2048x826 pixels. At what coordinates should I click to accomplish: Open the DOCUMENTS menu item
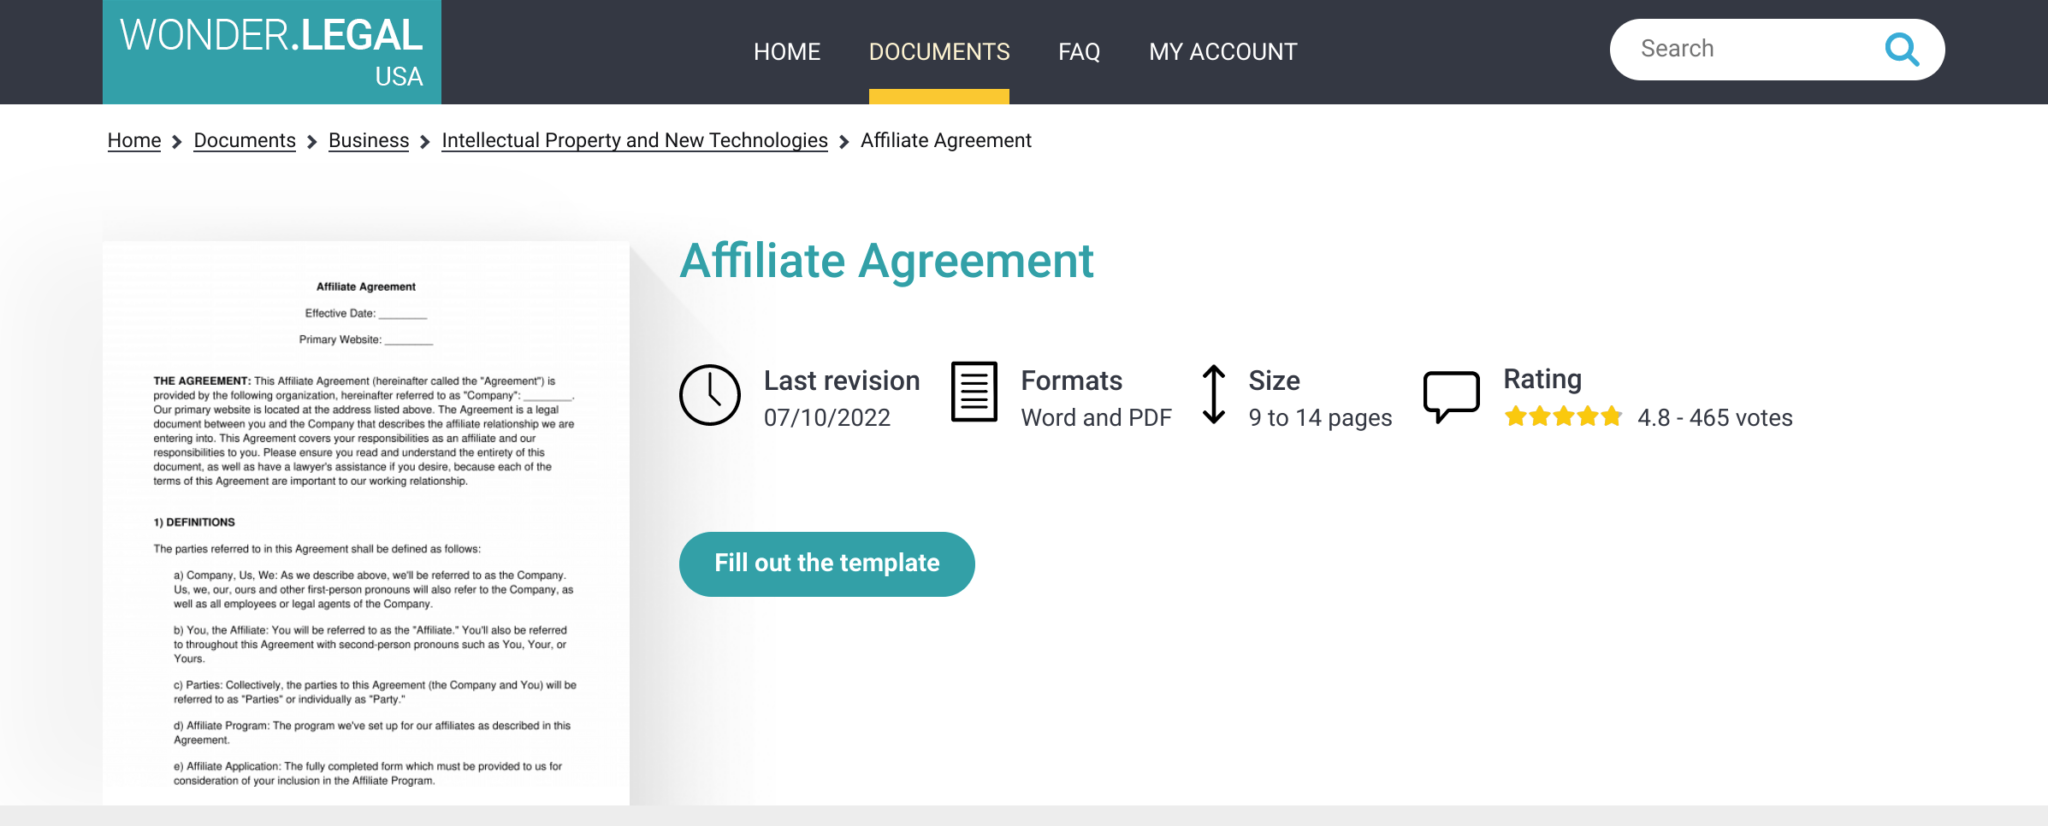(x=939, y=51)
